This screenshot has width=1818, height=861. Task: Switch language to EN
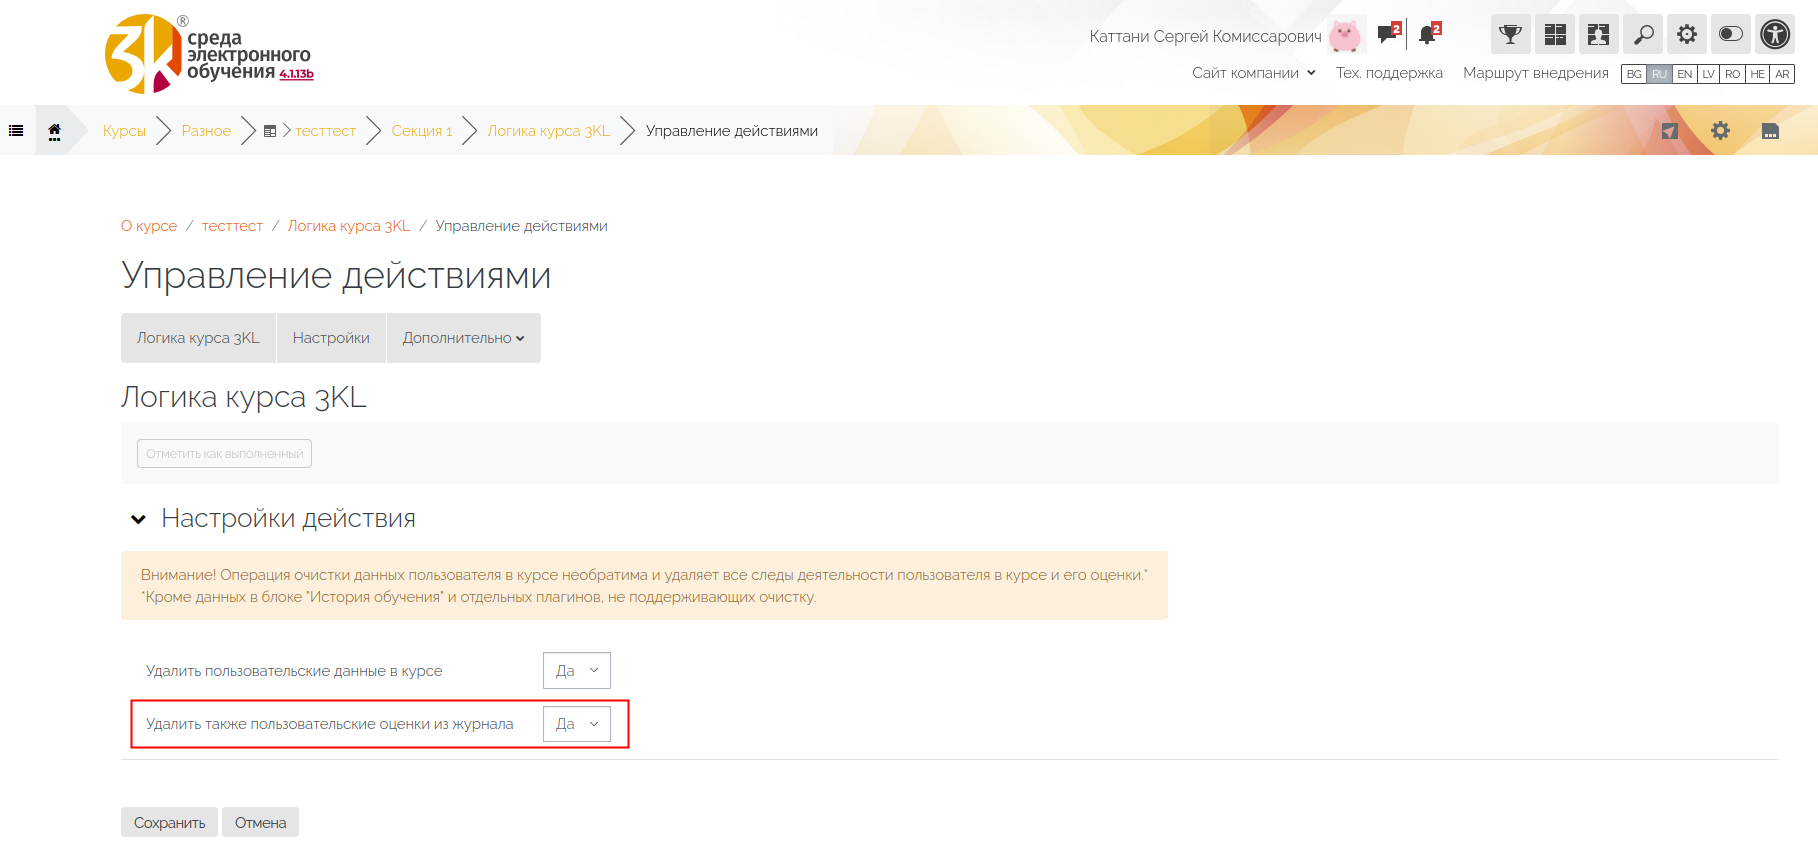(x=1684, y=74)
